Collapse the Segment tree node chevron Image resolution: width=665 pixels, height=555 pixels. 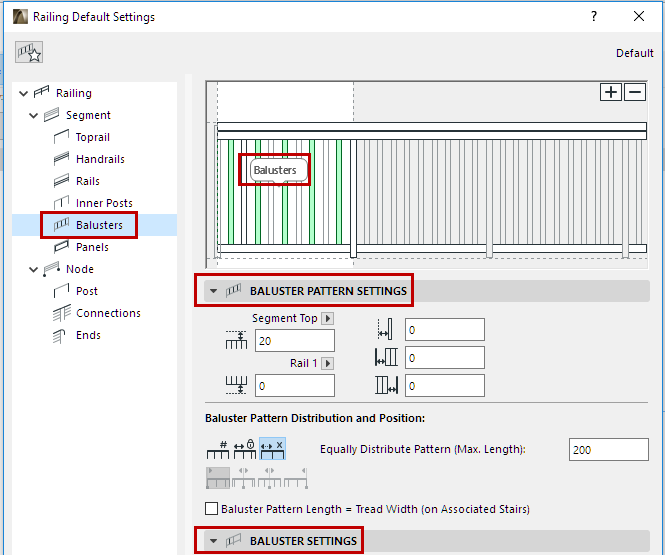[34, 115]
